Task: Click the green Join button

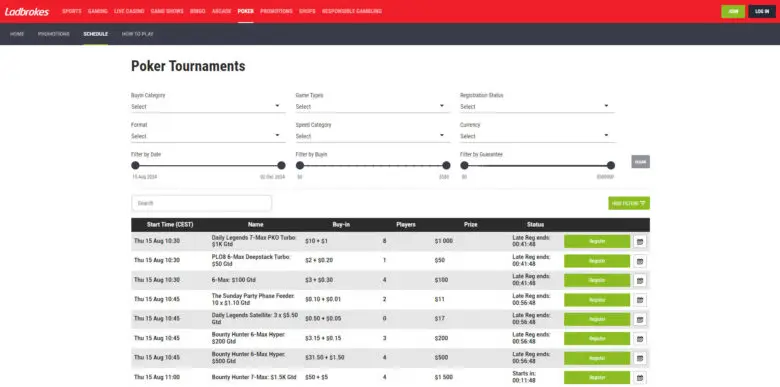Action: (733, 11)
